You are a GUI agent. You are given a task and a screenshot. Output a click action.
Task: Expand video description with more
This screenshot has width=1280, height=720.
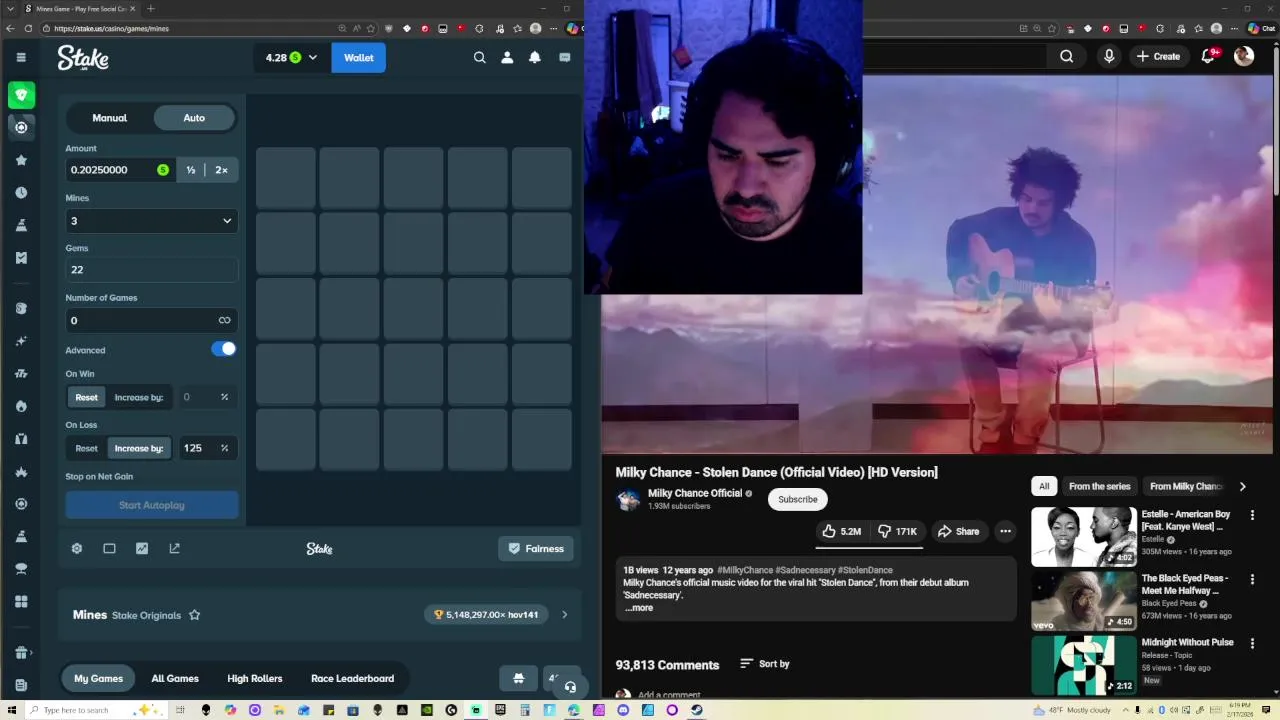639,608
